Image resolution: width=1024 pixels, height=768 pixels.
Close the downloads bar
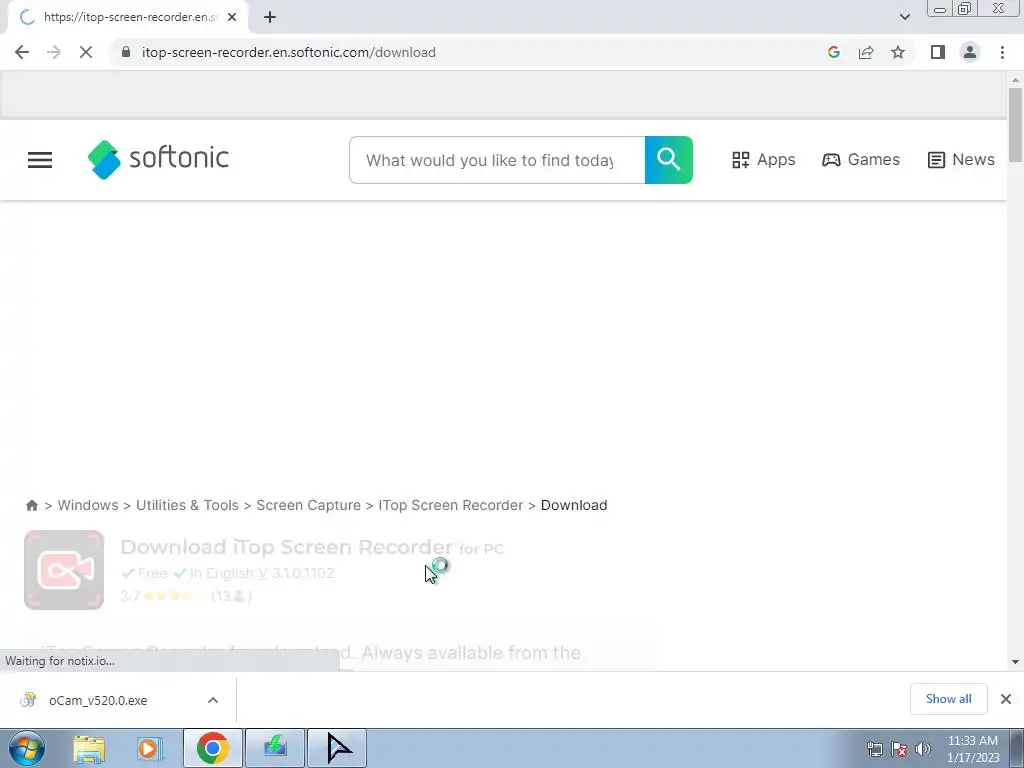(1006, 699)
